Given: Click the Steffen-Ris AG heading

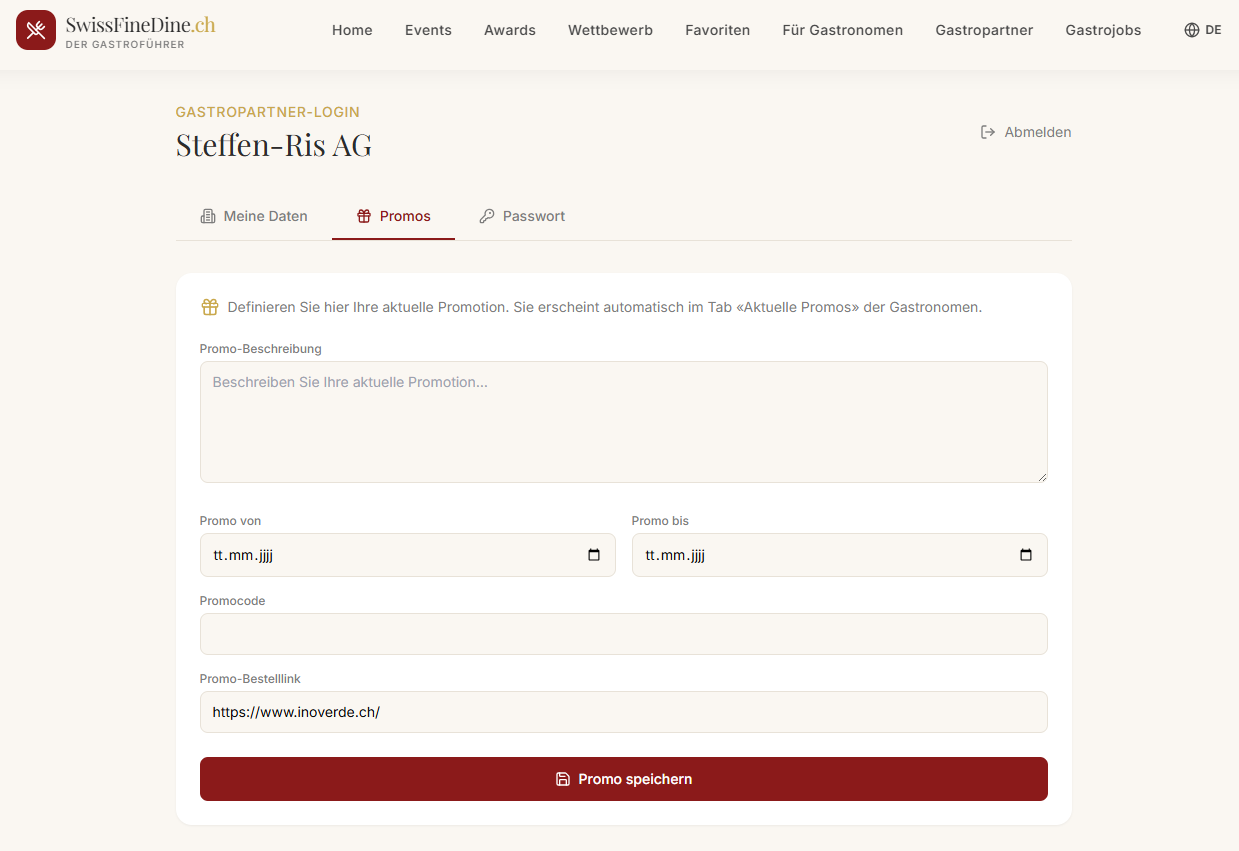Looking at the screenshot, I should pyautogui.click(x=274, y=145).
